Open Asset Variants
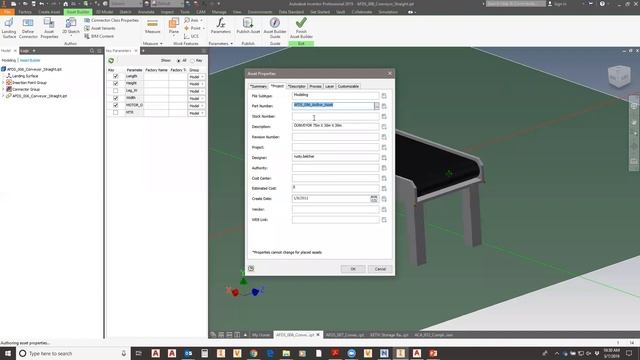This screenshot has height=360, width=640. click(x=100, y=28)
